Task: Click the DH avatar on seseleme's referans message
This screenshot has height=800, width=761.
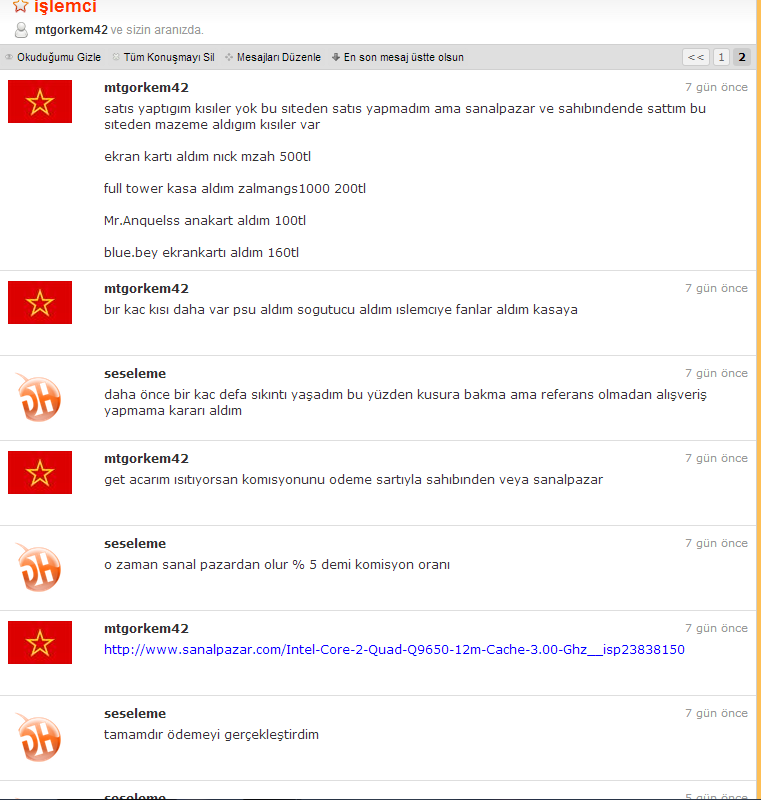Action: [x=40, y=397]
